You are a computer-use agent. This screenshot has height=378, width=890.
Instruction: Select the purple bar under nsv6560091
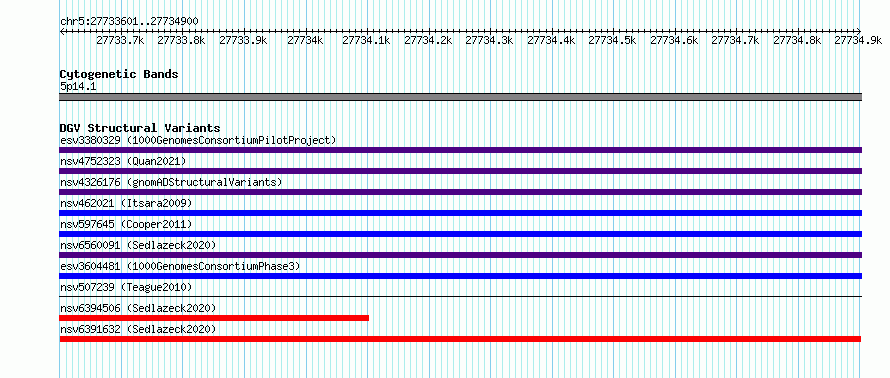[461, 255]
